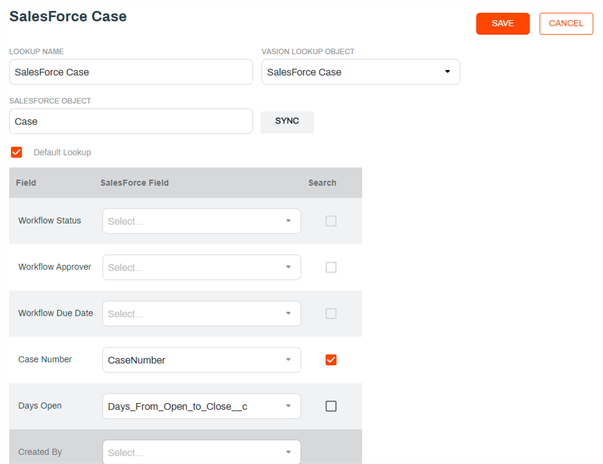Click the SalesForce Field column header
Screen dimensions: 603x464
[x=135, y=183]
